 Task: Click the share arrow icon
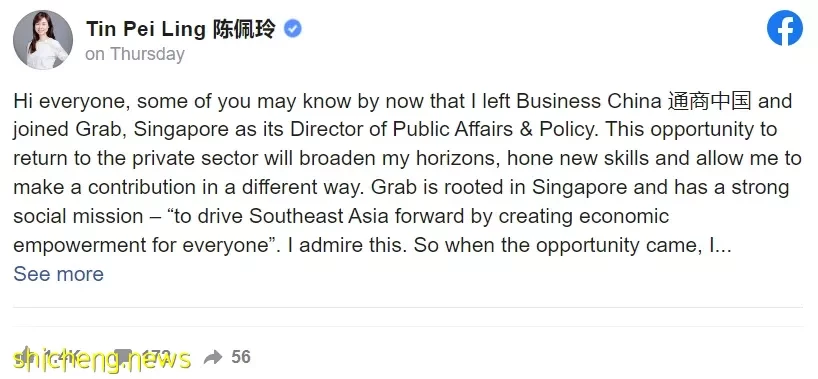(213, 358)
